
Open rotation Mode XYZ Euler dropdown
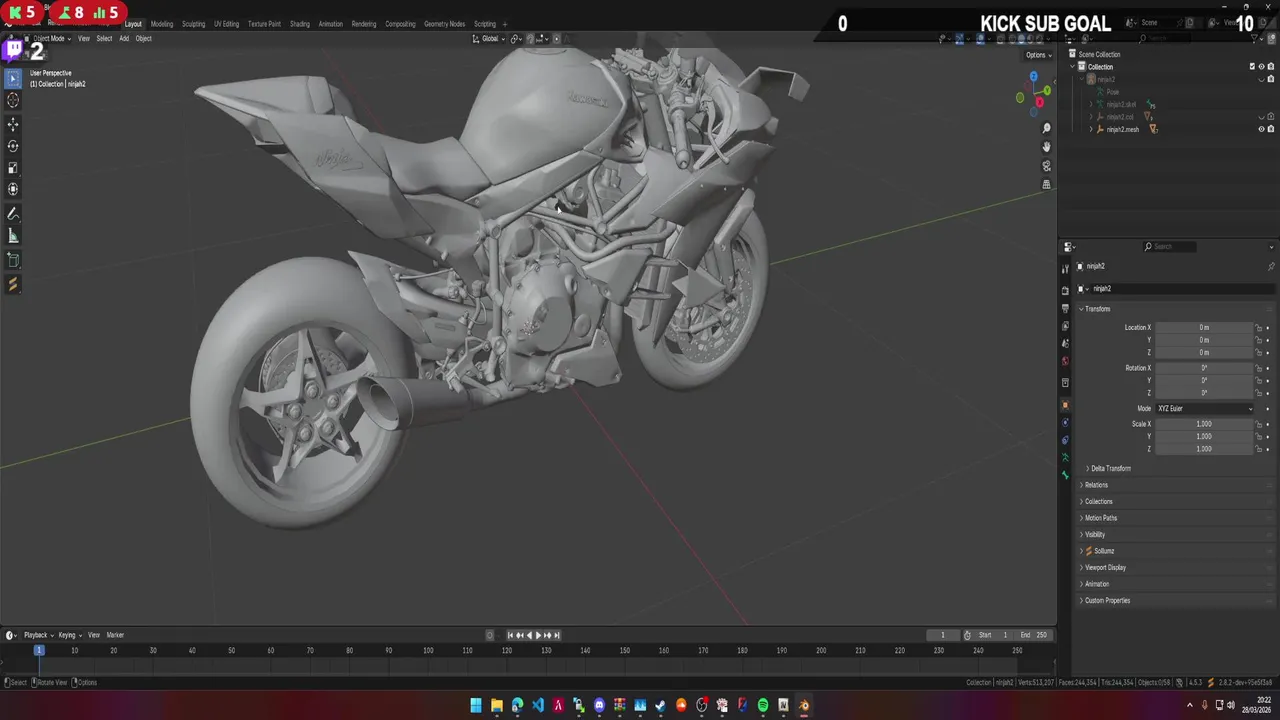click(1204, 409)
